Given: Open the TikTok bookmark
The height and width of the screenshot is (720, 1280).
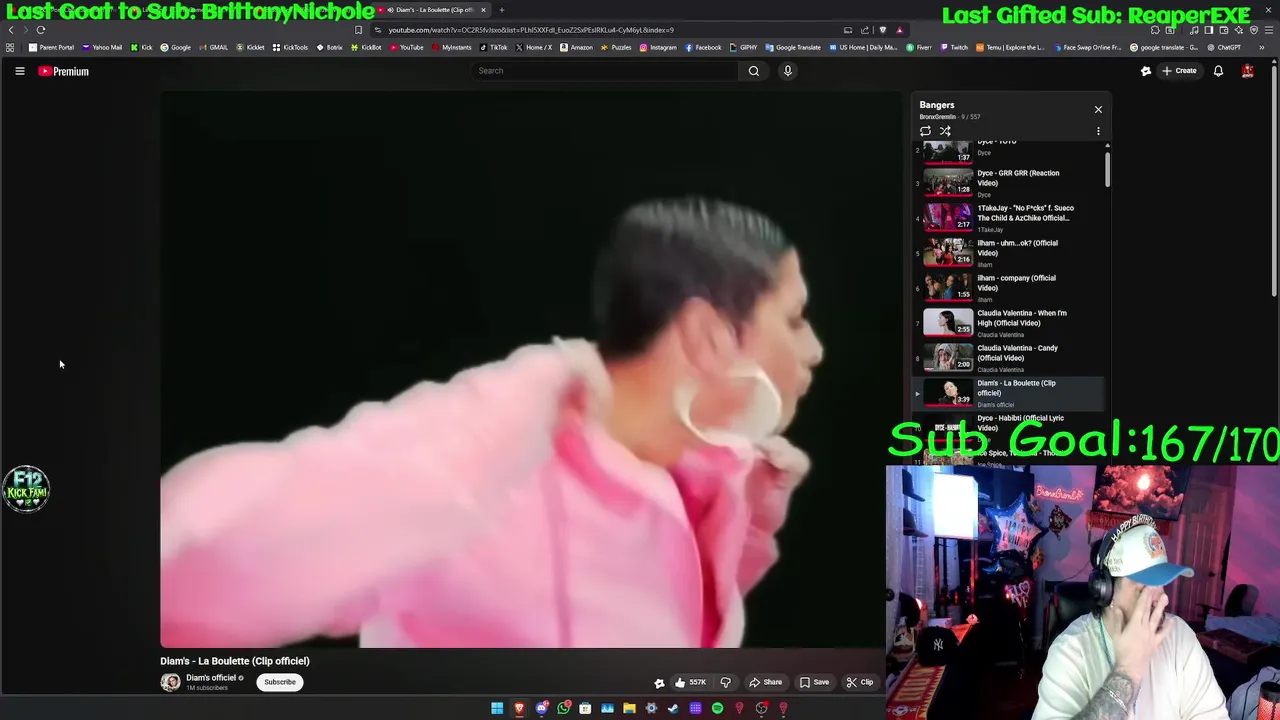Looking at the screenshot, I should [x=494, y=47].
